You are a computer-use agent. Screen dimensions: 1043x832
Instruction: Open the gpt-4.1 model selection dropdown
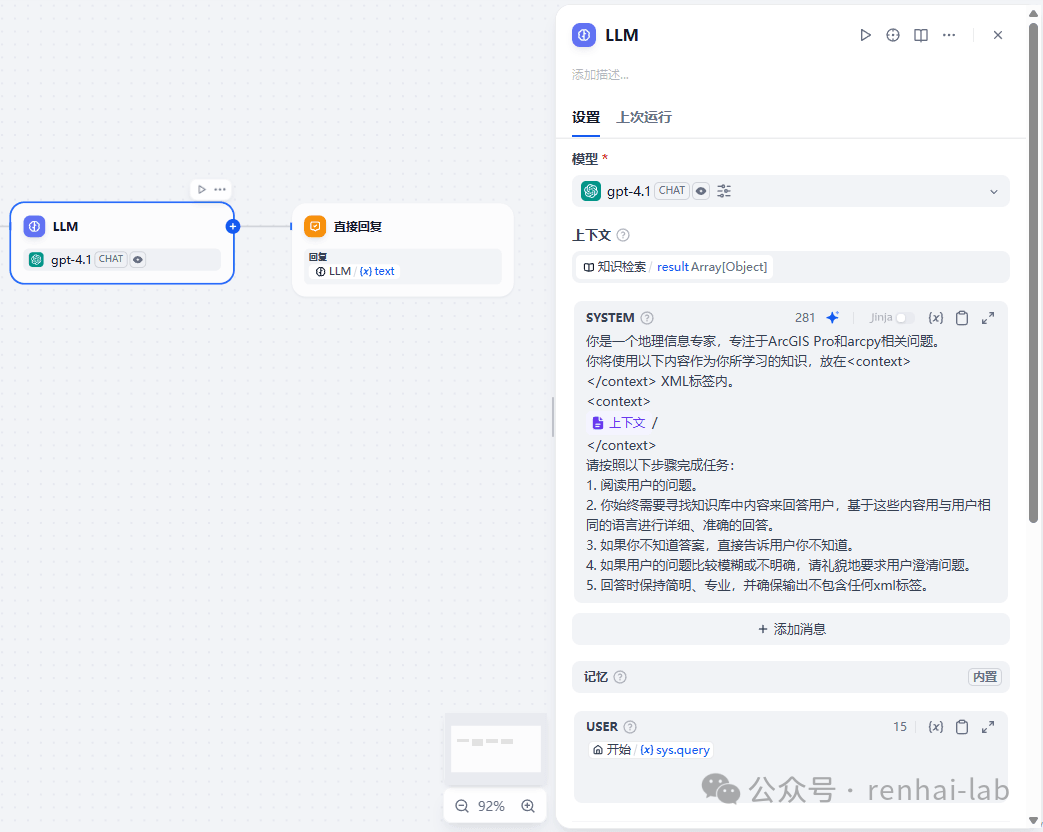pyautogui.click(x=994, y=190)
